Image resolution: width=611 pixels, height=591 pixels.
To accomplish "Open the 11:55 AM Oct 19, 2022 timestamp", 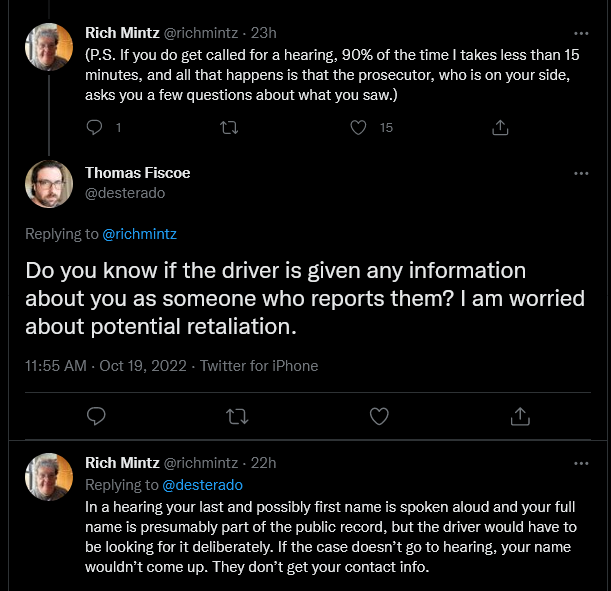I will click(x=106, y=366).
